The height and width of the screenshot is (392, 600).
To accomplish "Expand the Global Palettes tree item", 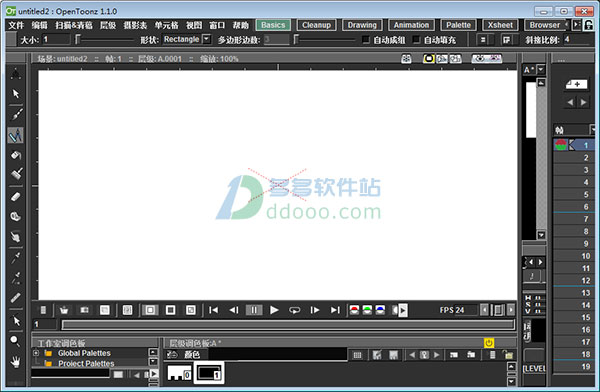I will (36, 353).
